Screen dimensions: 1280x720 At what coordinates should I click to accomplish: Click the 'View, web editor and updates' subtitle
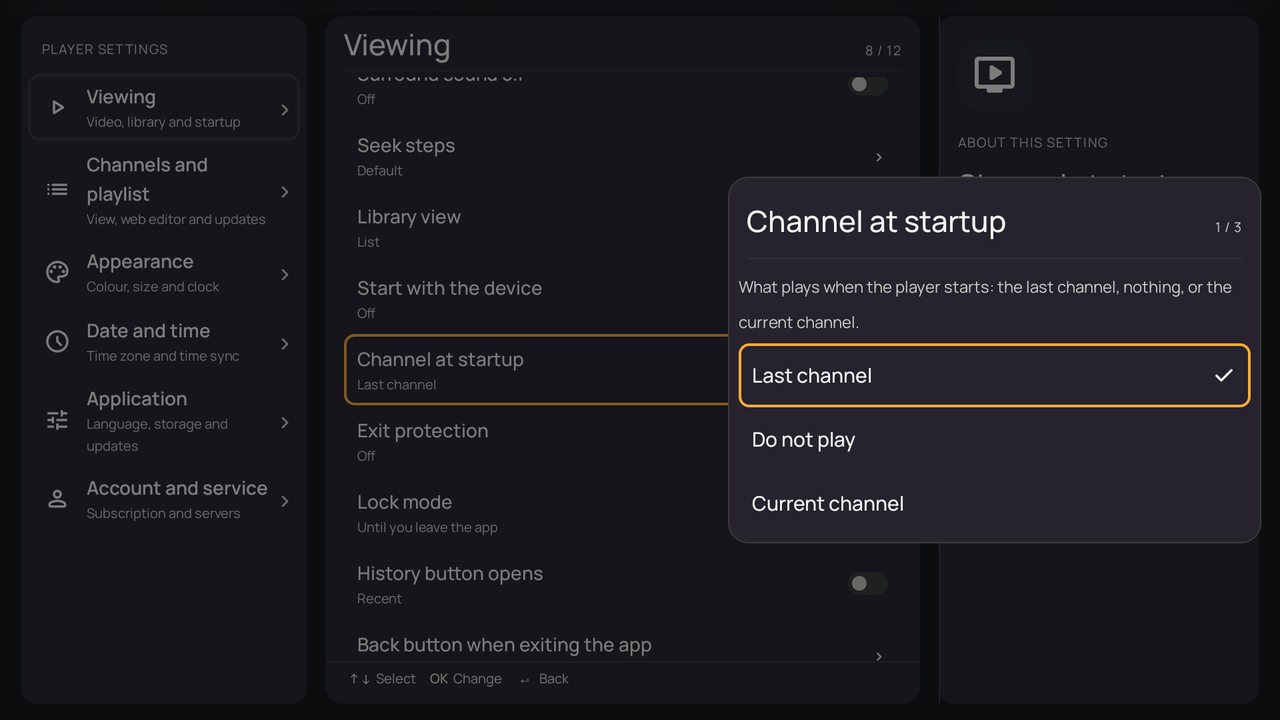pyautogui.click(x=176, y=219)
